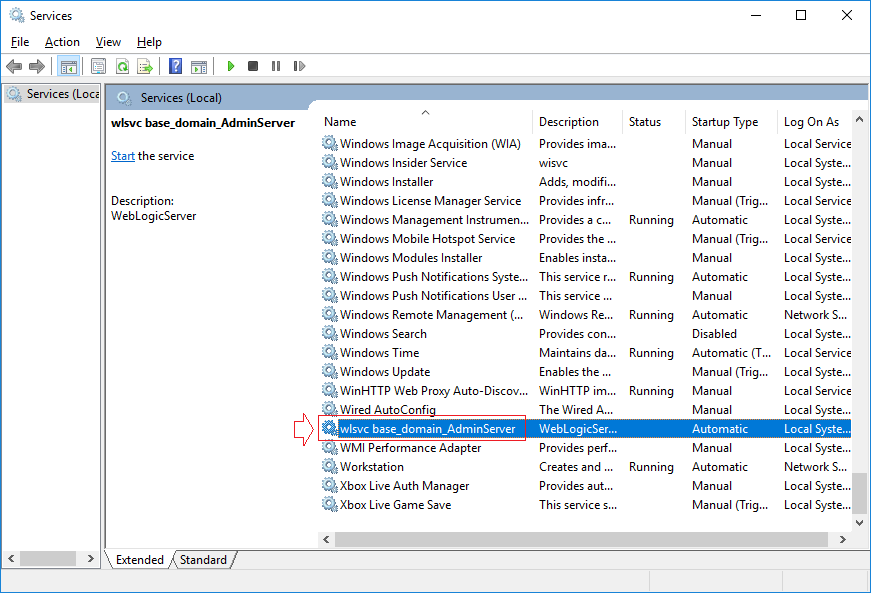Viewport: 871px width, 593px height.
Task: Click the Disabled startup type cell
Action: click(714, 334)
